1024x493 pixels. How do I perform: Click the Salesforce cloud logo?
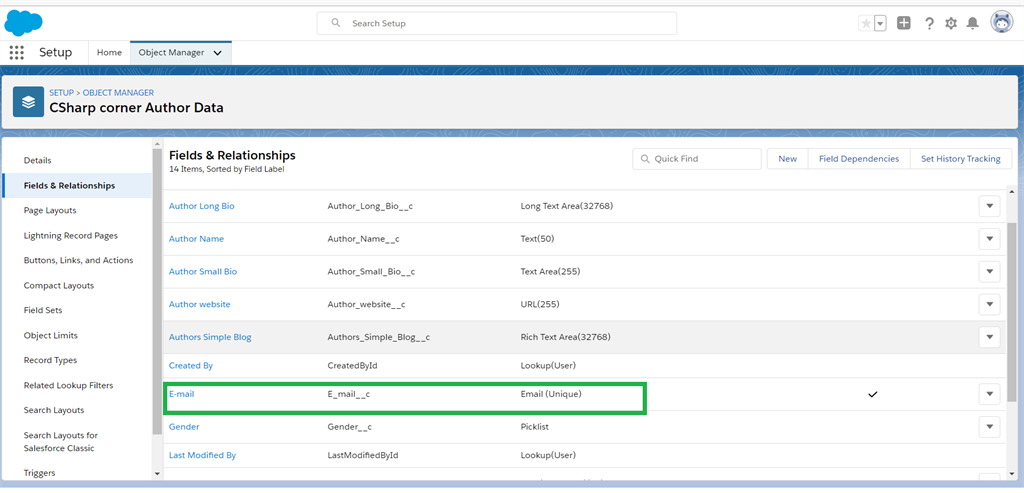[24, 23]
